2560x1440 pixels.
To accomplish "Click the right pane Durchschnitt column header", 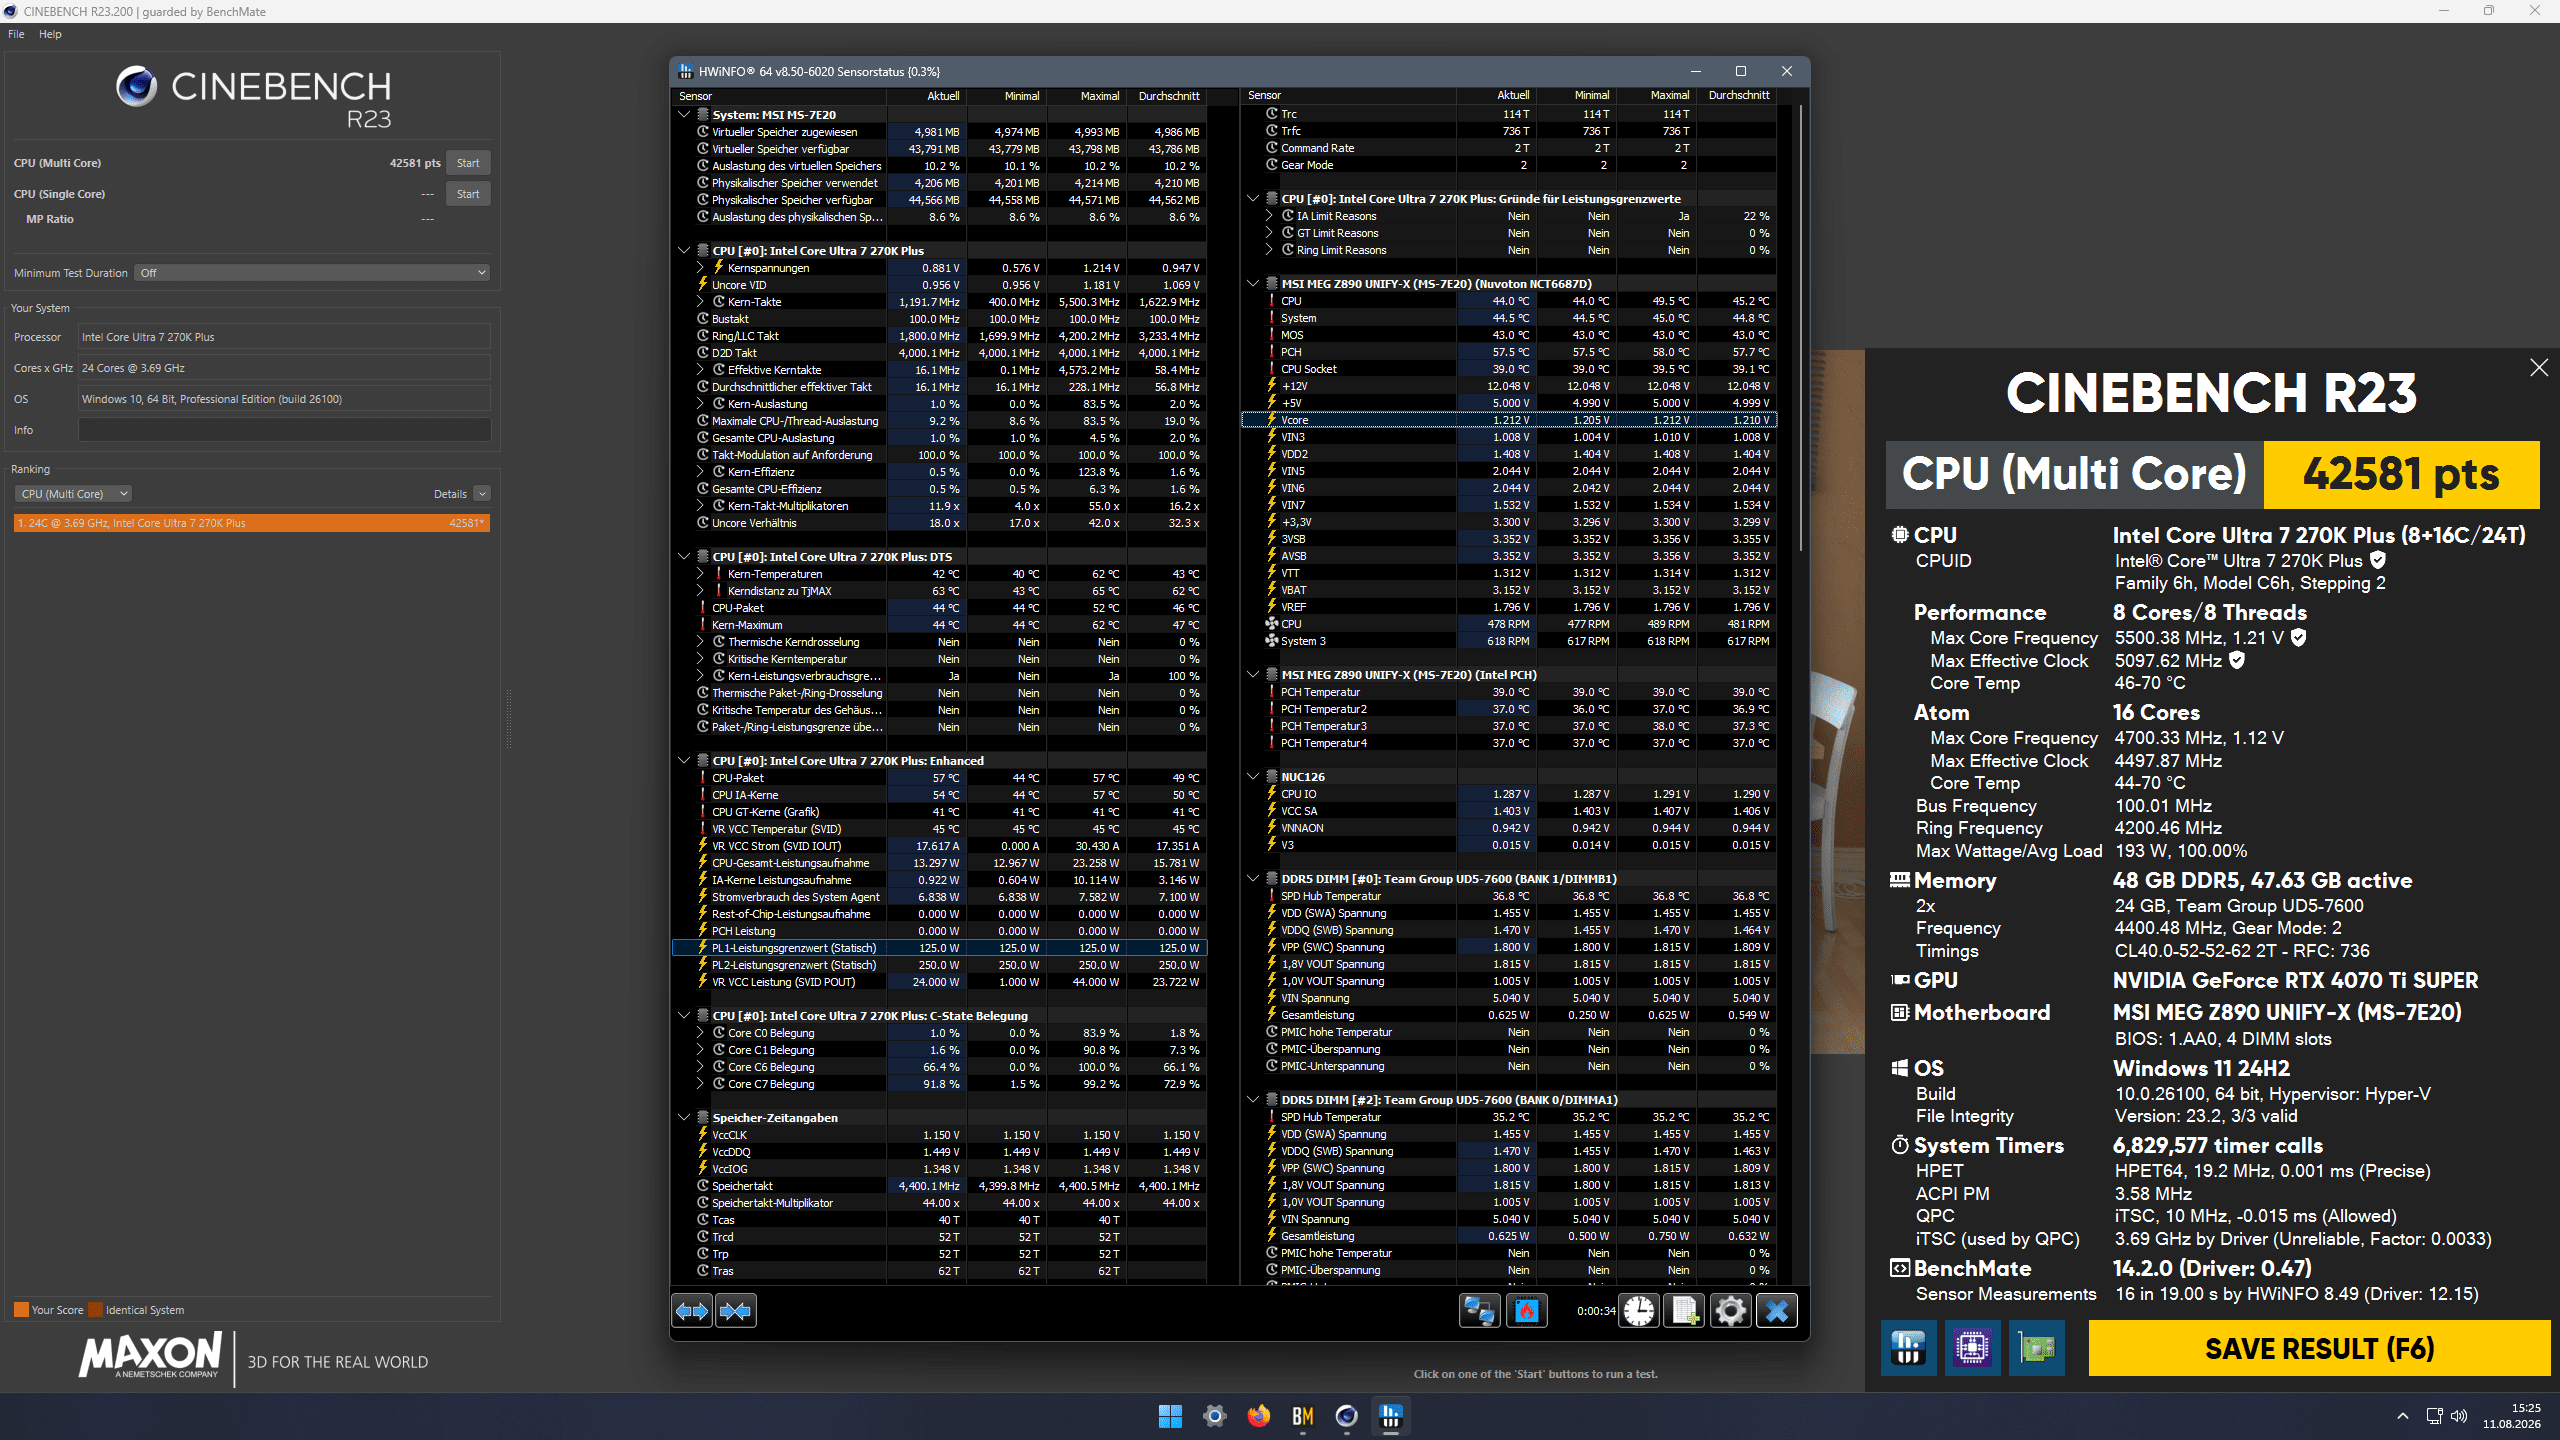I will tap(1737, 96).
